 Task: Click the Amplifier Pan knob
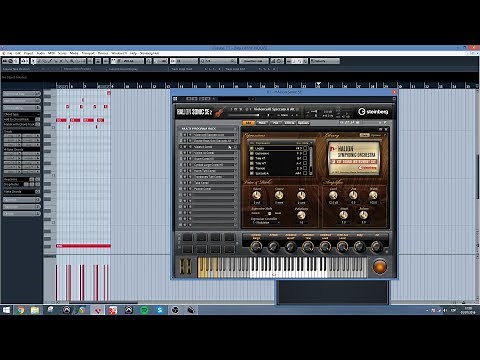[x=353, y=195]
